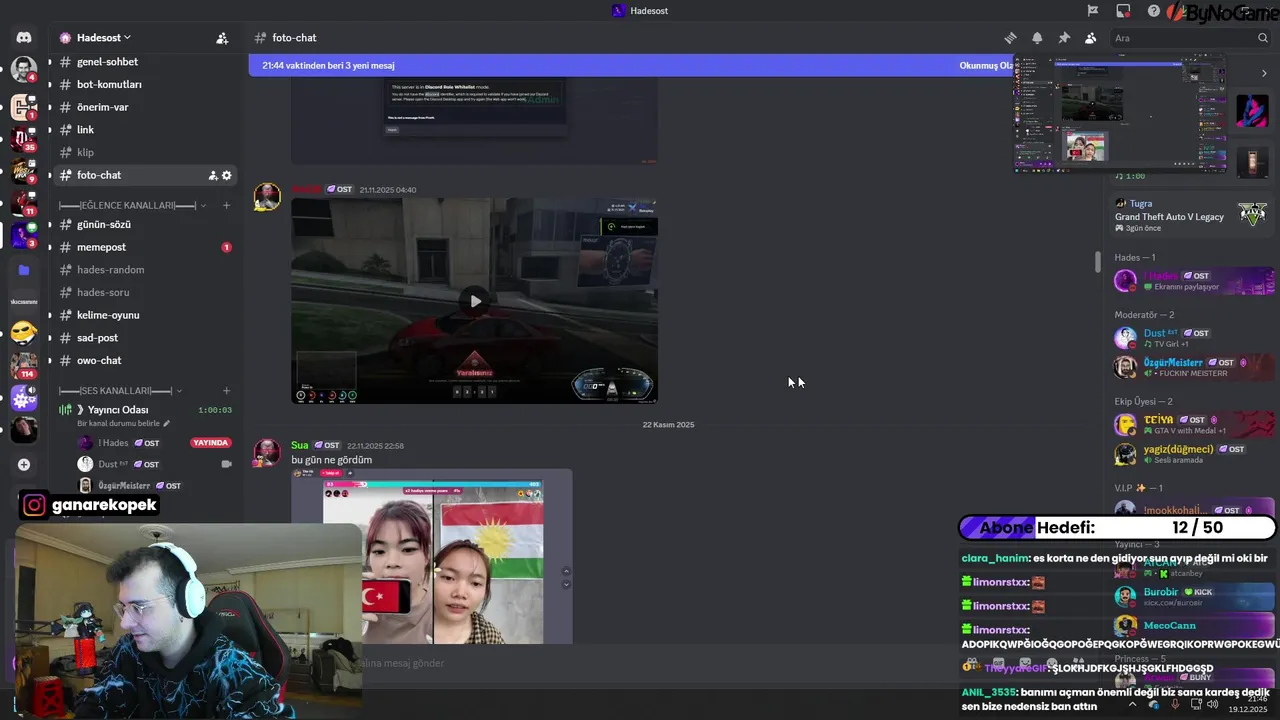
Task: Open the Add a Server plus icon
Action: [24, 464]
